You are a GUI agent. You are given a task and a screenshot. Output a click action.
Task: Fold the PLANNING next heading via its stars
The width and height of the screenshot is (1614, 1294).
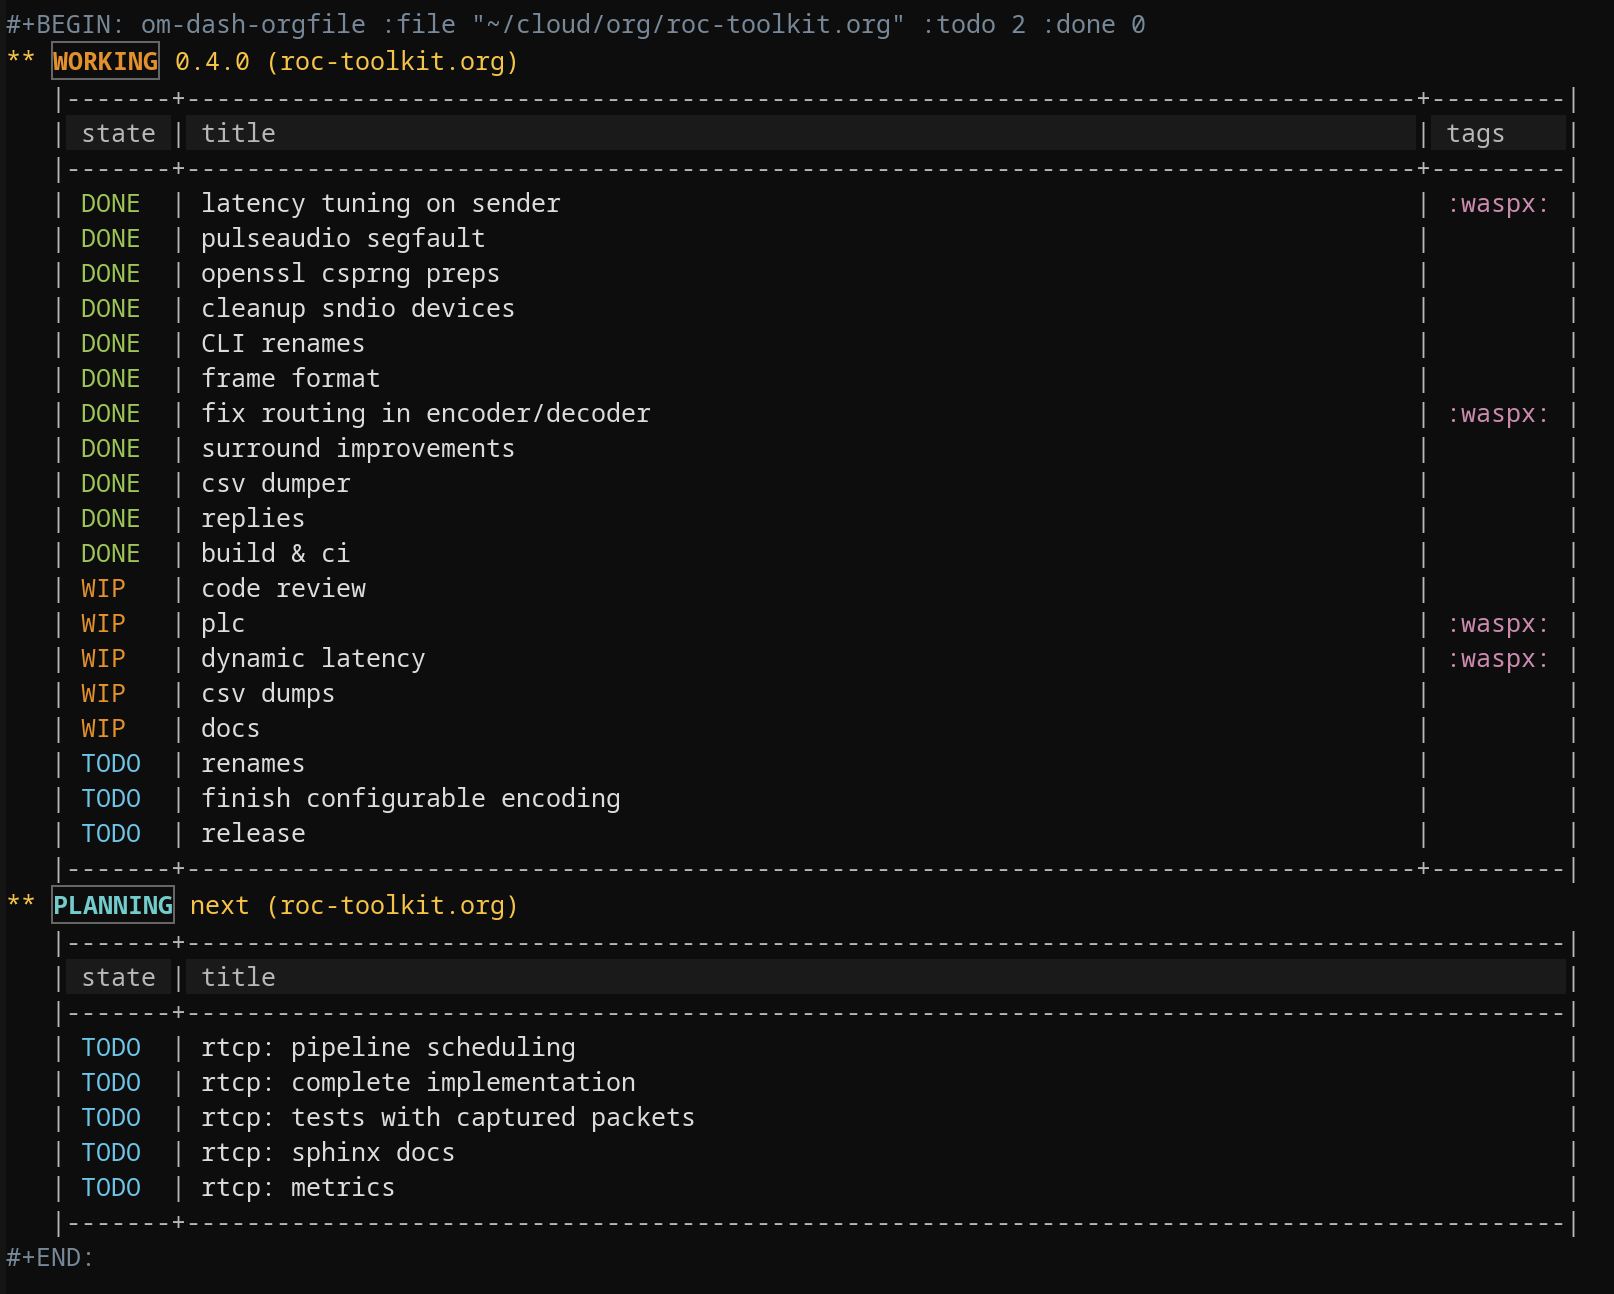click(21, 902)
